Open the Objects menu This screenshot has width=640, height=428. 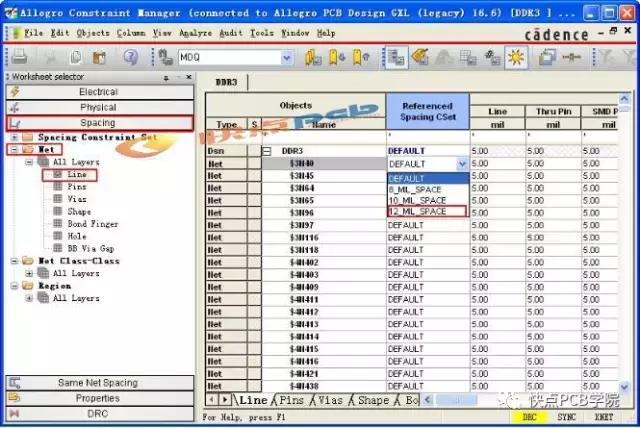pyautogui.click(x=93, y=33)
